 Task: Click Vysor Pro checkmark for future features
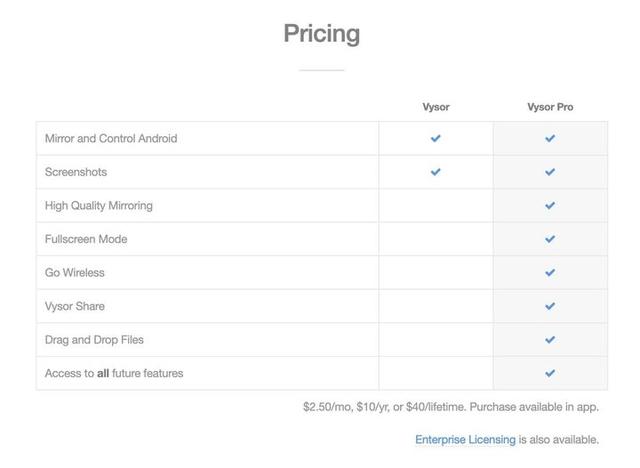coord(549,373)
